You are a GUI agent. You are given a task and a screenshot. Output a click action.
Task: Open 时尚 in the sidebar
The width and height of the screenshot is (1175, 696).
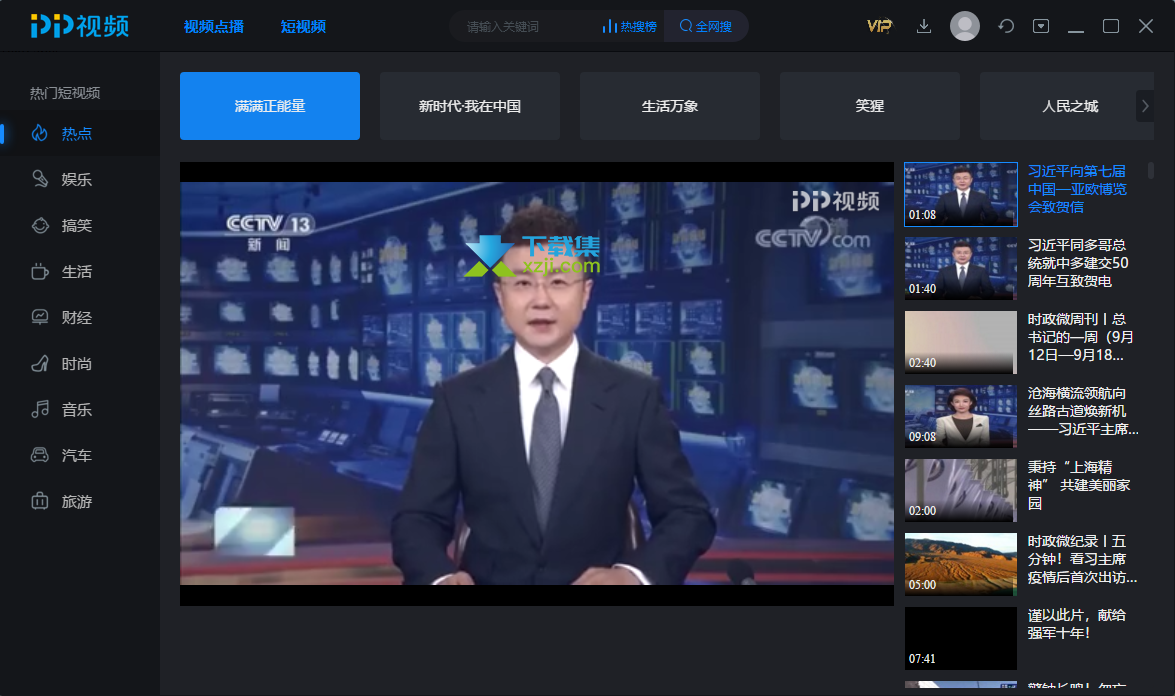[x=80, y=363]
